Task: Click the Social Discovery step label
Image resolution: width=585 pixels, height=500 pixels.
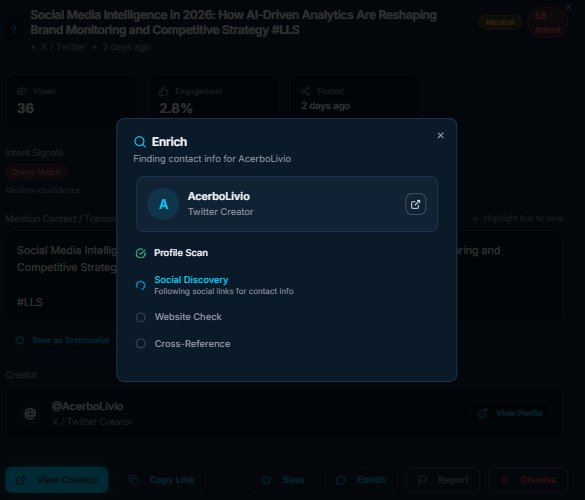Action: click(191, 279)
